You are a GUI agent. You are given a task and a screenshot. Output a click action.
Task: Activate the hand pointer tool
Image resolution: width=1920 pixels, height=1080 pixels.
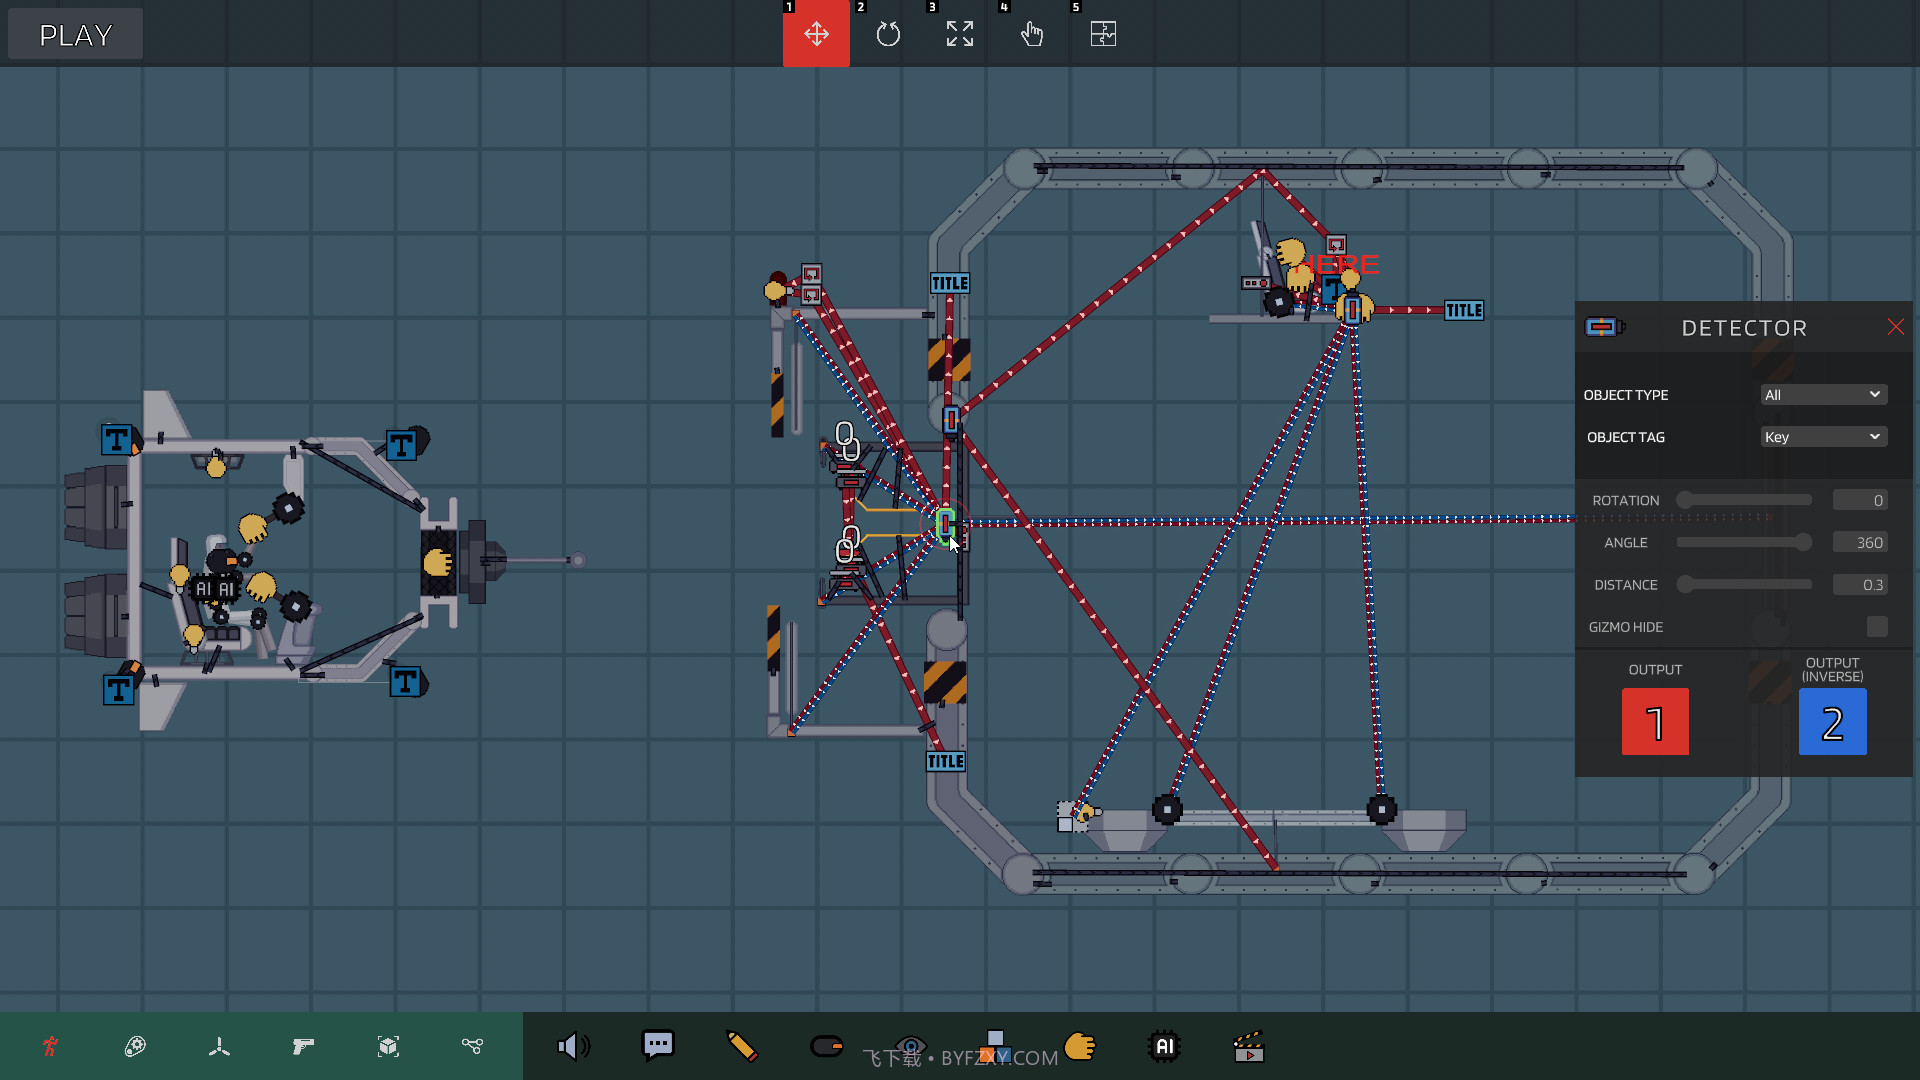point(1031,33)
